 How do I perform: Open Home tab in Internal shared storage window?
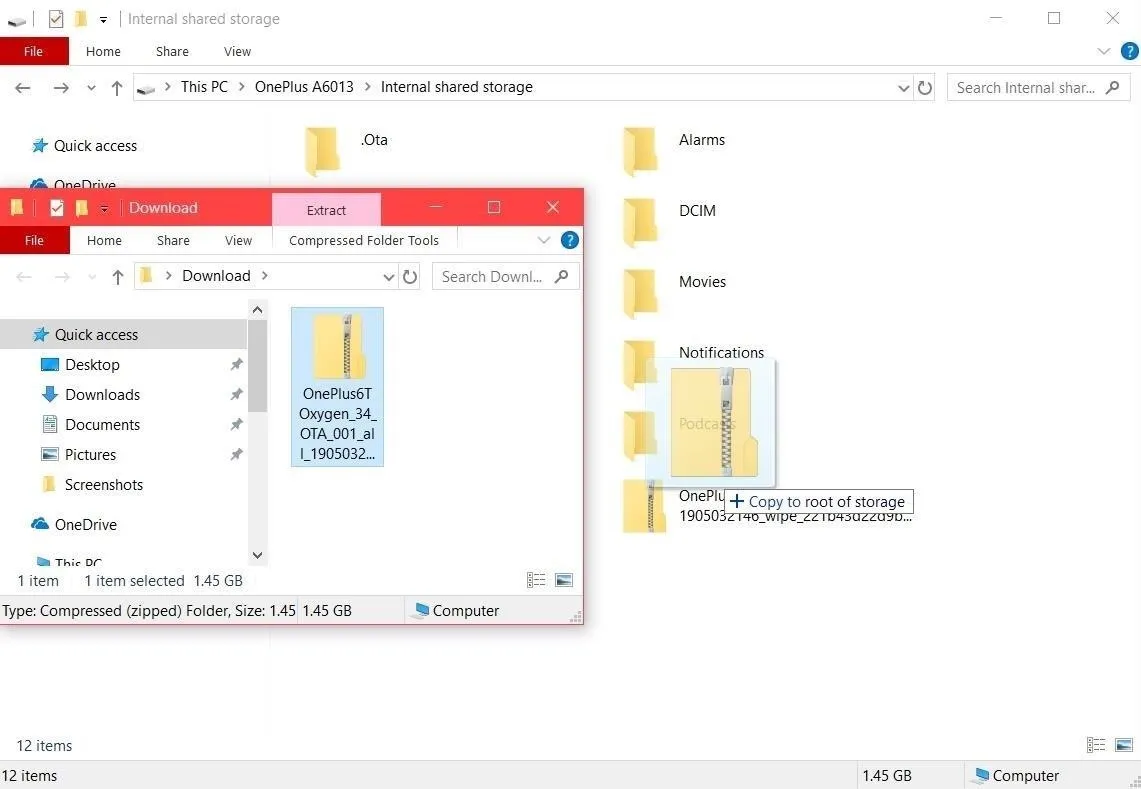point(103,52)
